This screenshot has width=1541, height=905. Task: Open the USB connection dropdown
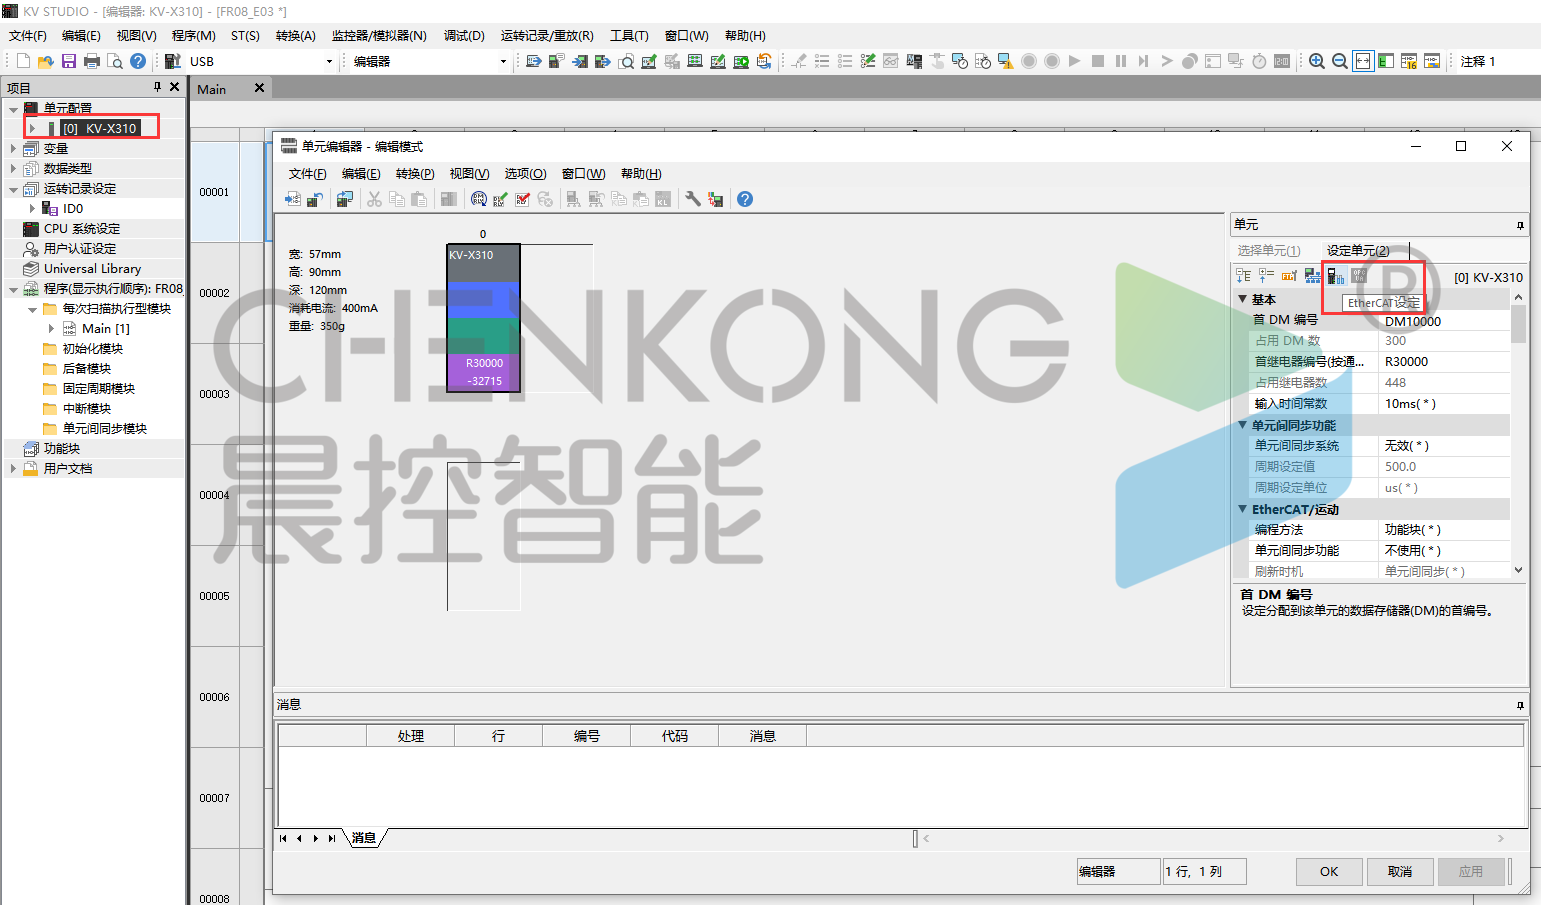coord(329,61)
